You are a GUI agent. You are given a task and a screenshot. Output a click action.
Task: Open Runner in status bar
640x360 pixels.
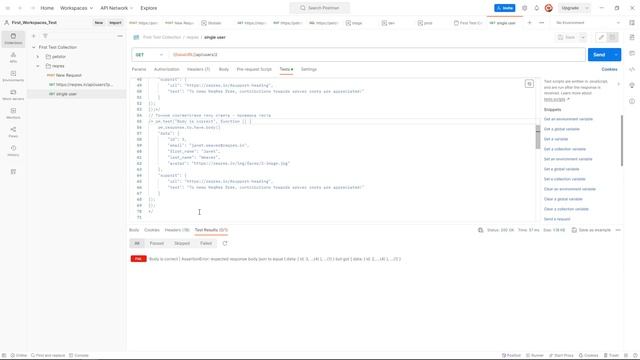[x=535, y=356]
